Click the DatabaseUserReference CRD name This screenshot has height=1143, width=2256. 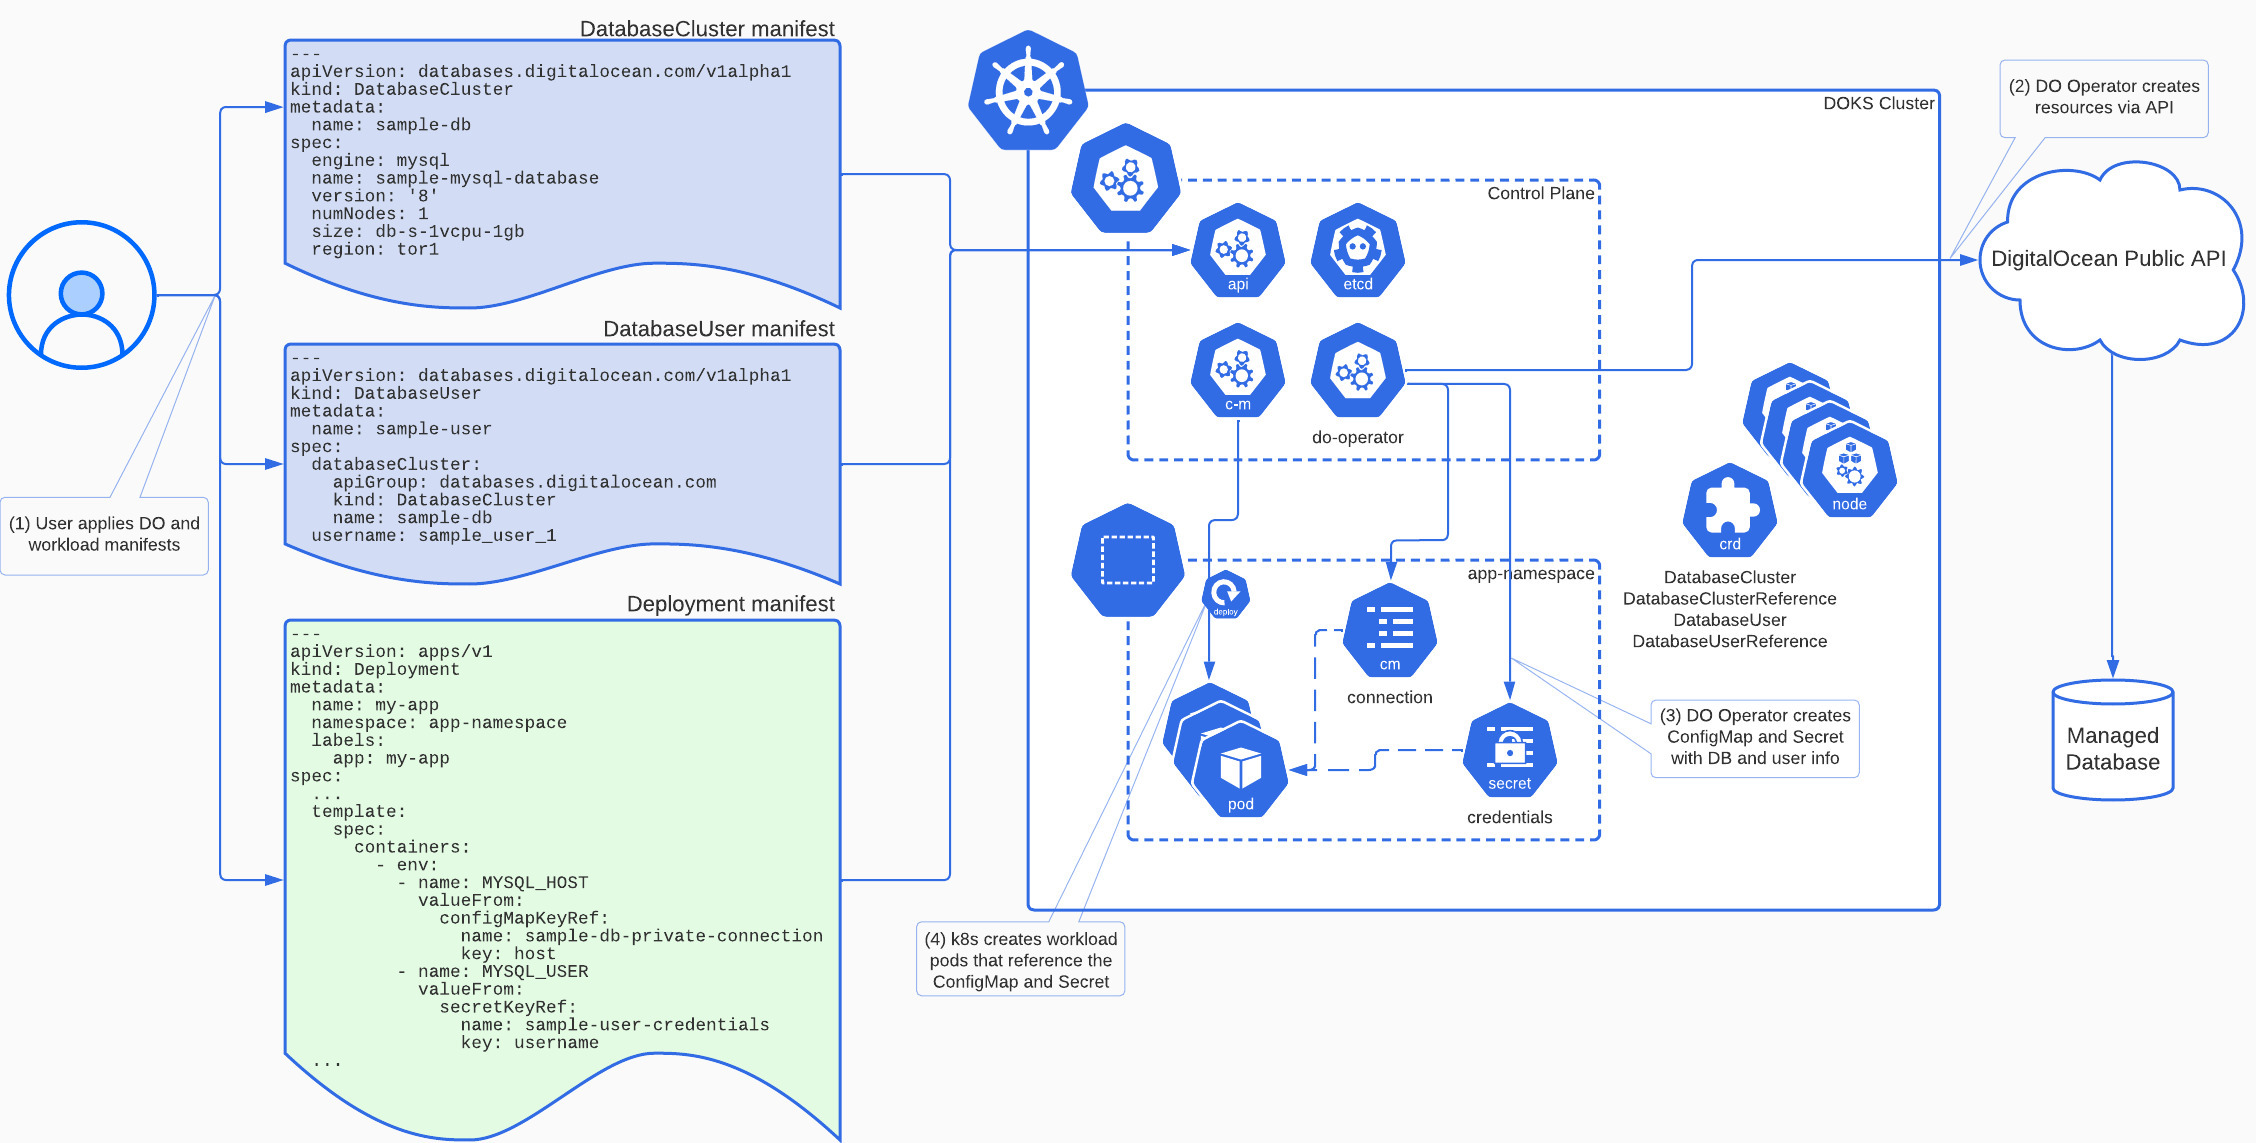pos(1730,642)
